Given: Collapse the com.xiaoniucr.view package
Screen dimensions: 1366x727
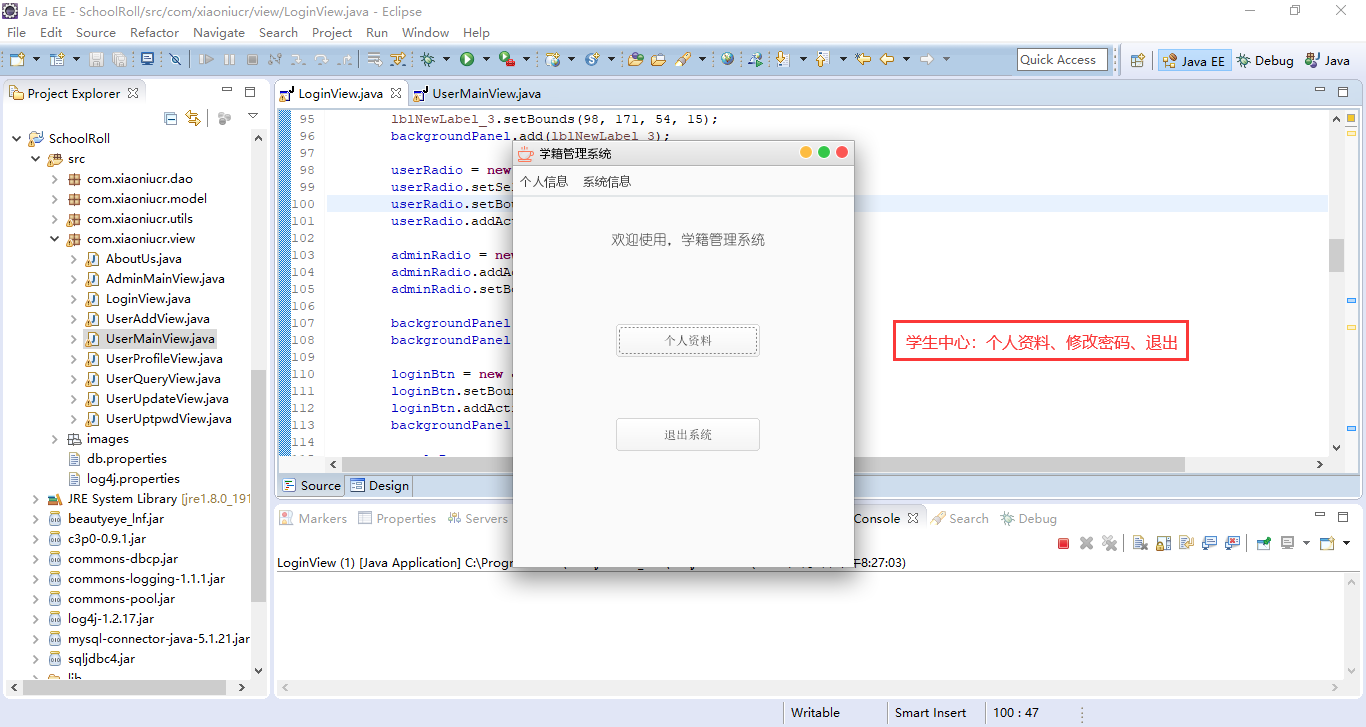Looking at the screenshot, I should (x=54, y=239).
